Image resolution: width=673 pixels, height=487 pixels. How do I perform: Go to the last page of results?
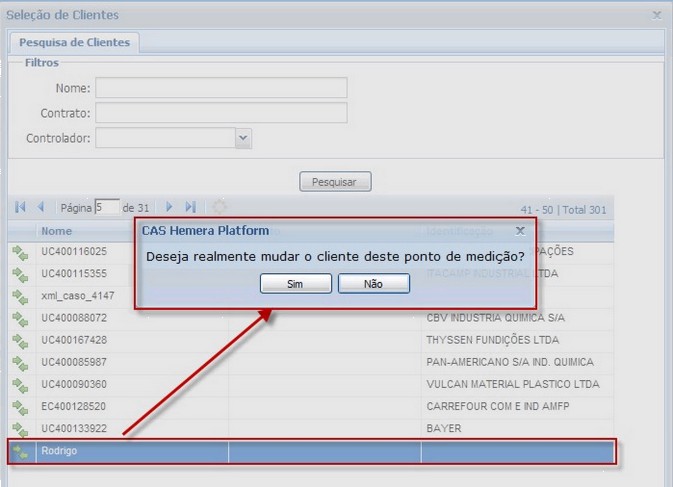point(190,207)
